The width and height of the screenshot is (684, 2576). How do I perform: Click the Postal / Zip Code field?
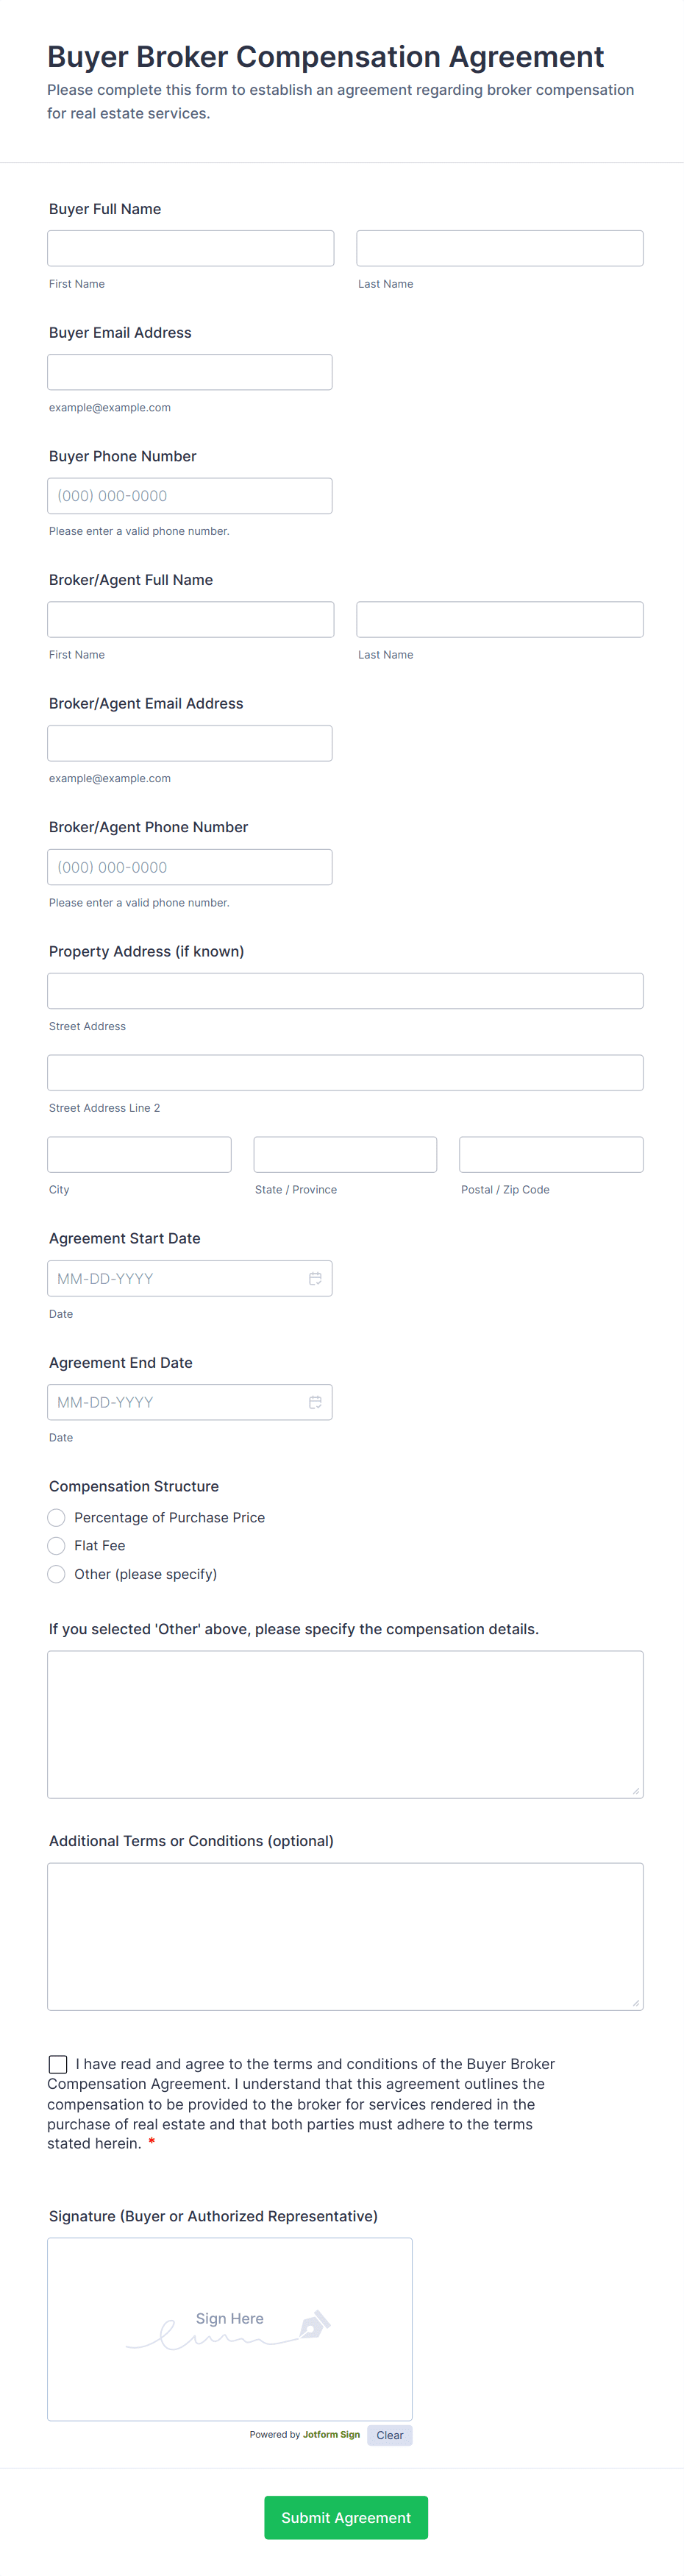point(551,1155)
